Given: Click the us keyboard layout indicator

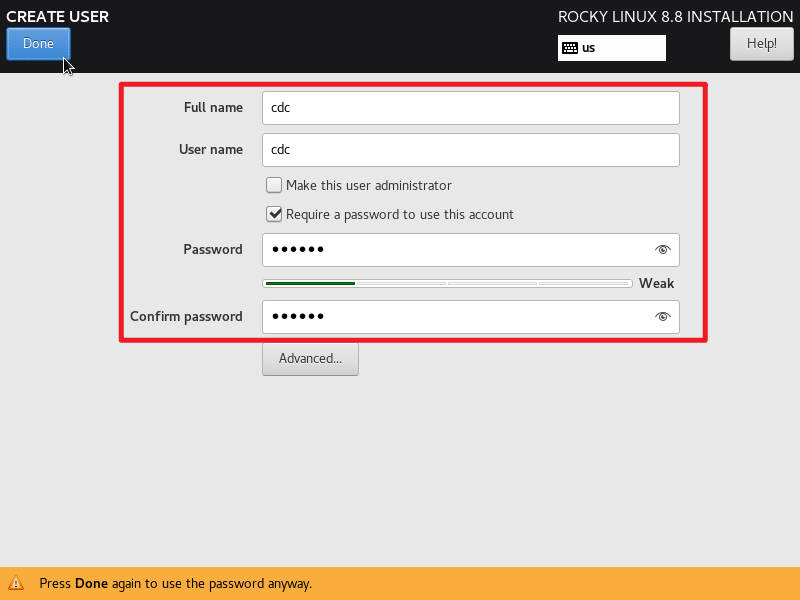Looking at the screenshot, I should (612, 48).
